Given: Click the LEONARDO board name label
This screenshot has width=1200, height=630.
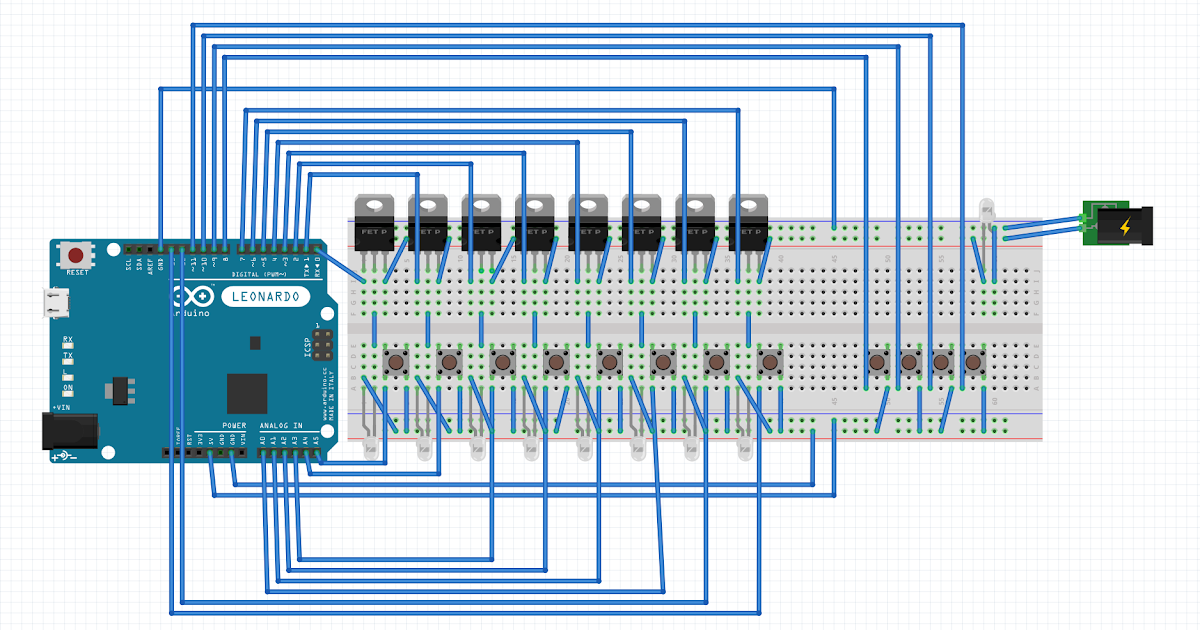Looking at the screenshot, I should (x=266, y=295).
